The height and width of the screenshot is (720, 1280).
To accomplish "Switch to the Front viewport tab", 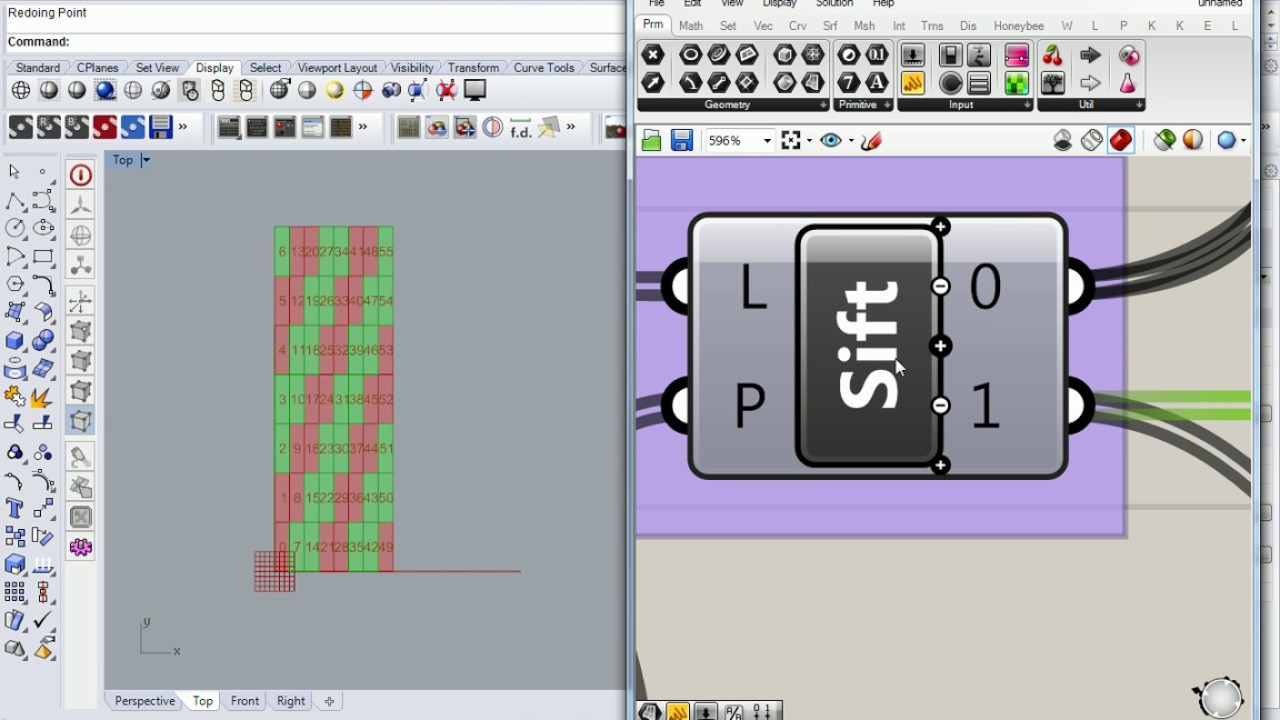I will pyautogui.click(x=245, y=701).
